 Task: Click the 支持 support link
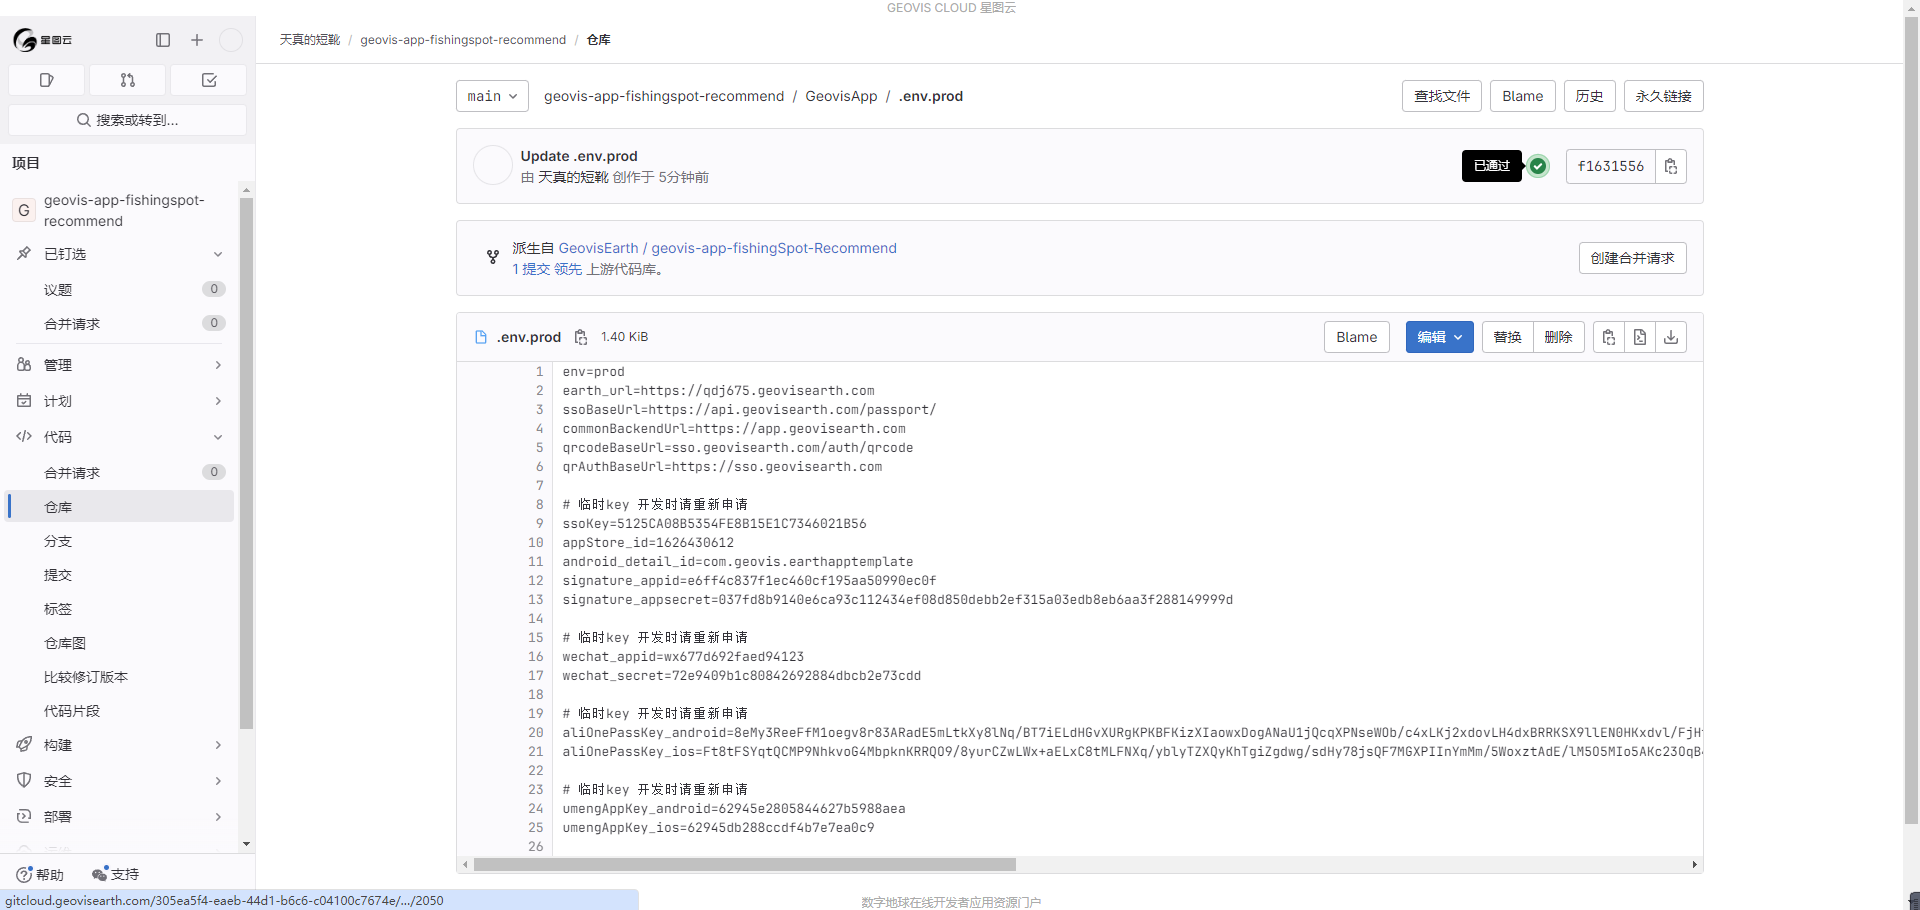click(116, 874)
